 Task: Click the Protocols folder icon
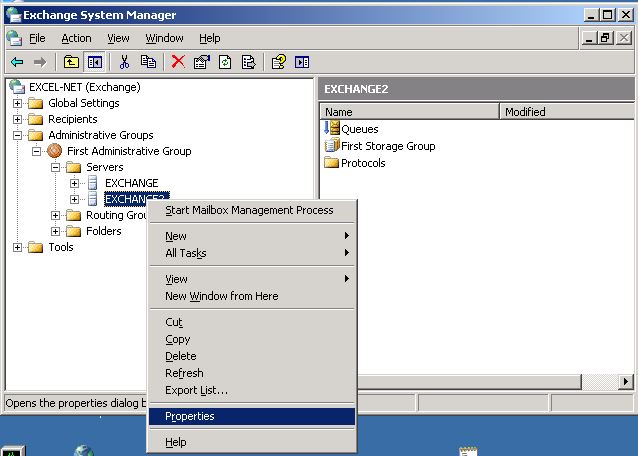332,163
